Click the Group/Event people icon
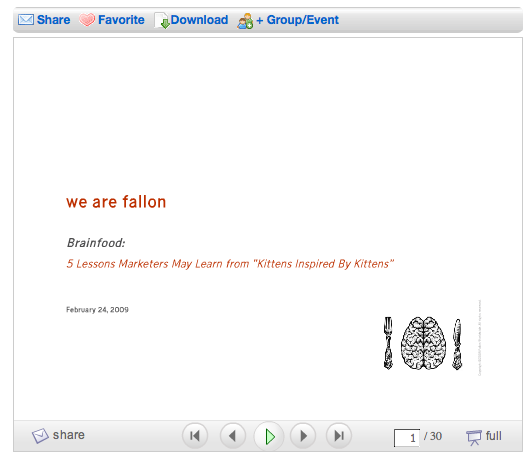 click(245, 21)
